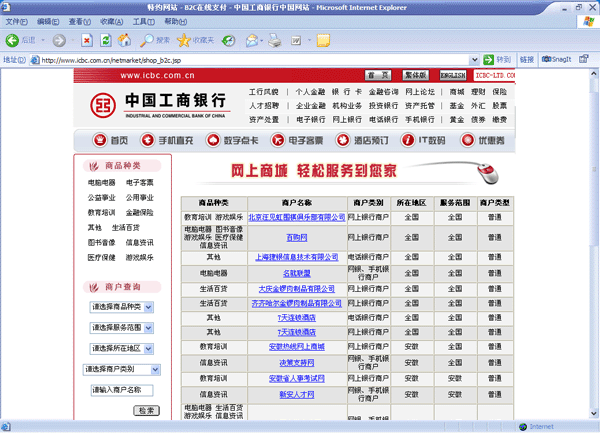Screen dimensions: 600x433
Task: Click the 请输入商户名称 text field
Action: (121, 390)
